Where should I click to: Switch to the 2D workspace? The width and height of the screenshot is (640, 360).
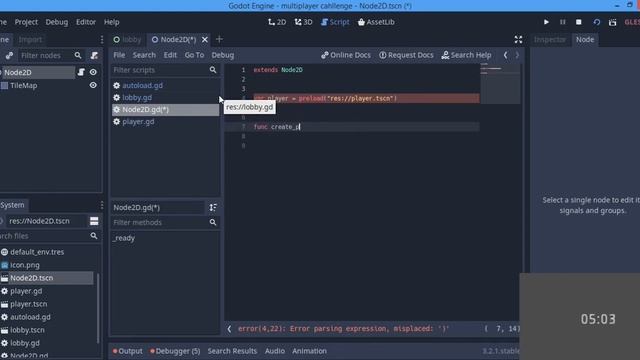tap(277, 22)
